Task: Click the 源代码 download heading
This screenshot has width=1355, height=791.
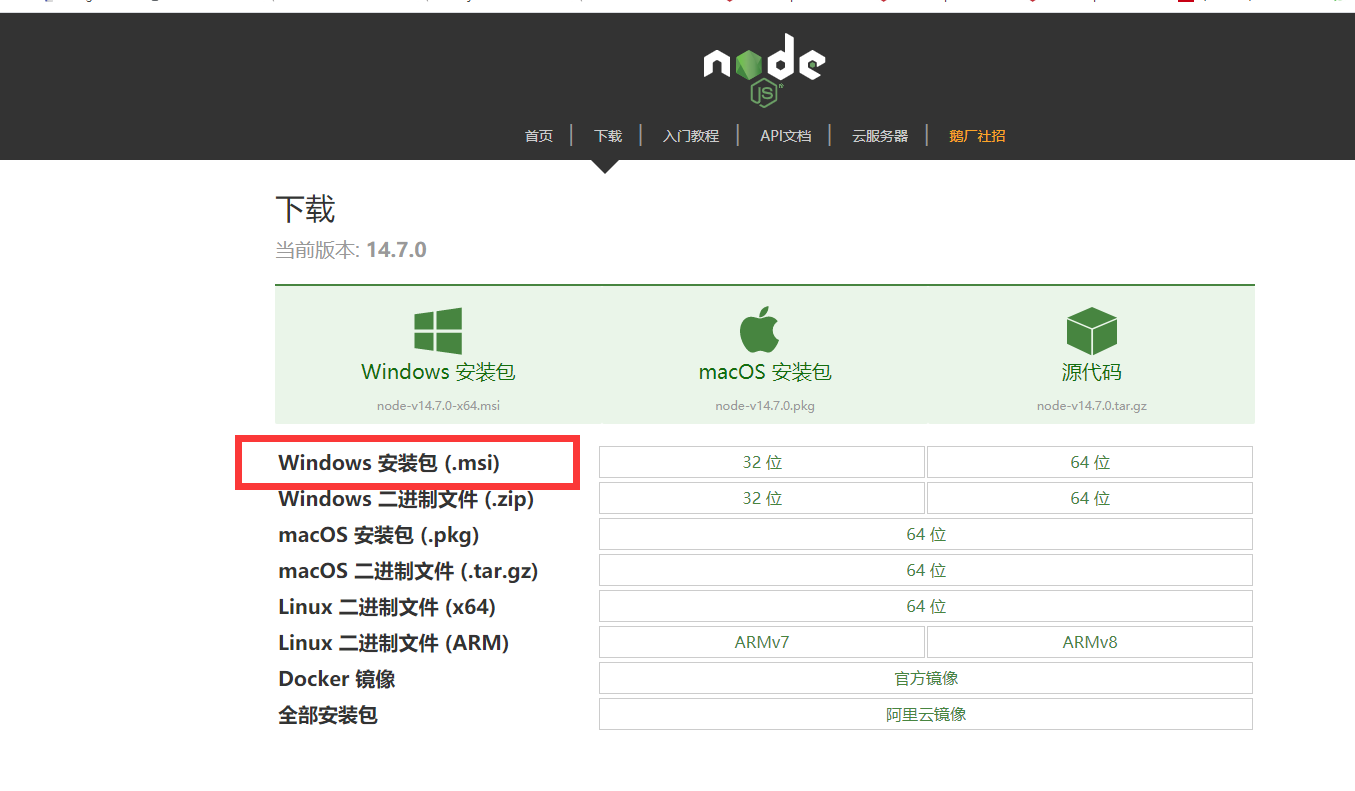Action: tap(1091, 372)
